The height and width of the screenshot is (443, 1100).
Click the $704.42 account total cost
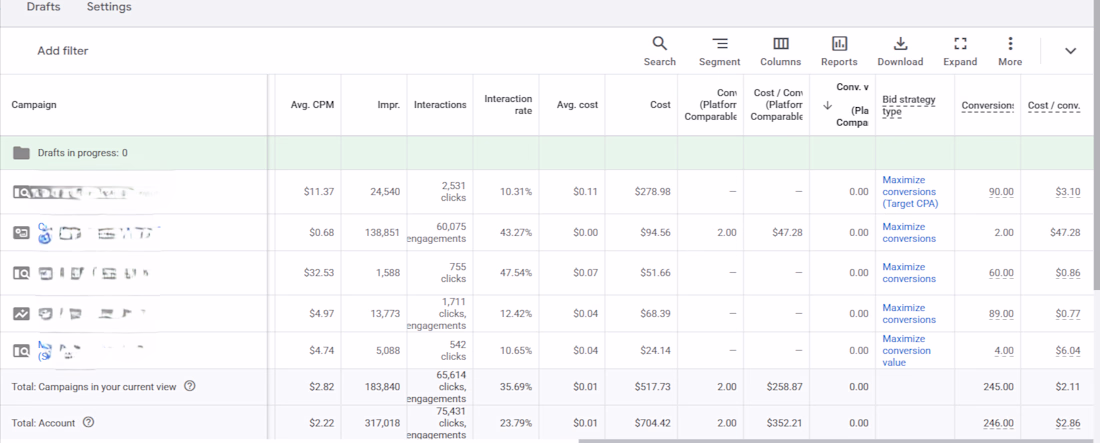click(652, 423)
